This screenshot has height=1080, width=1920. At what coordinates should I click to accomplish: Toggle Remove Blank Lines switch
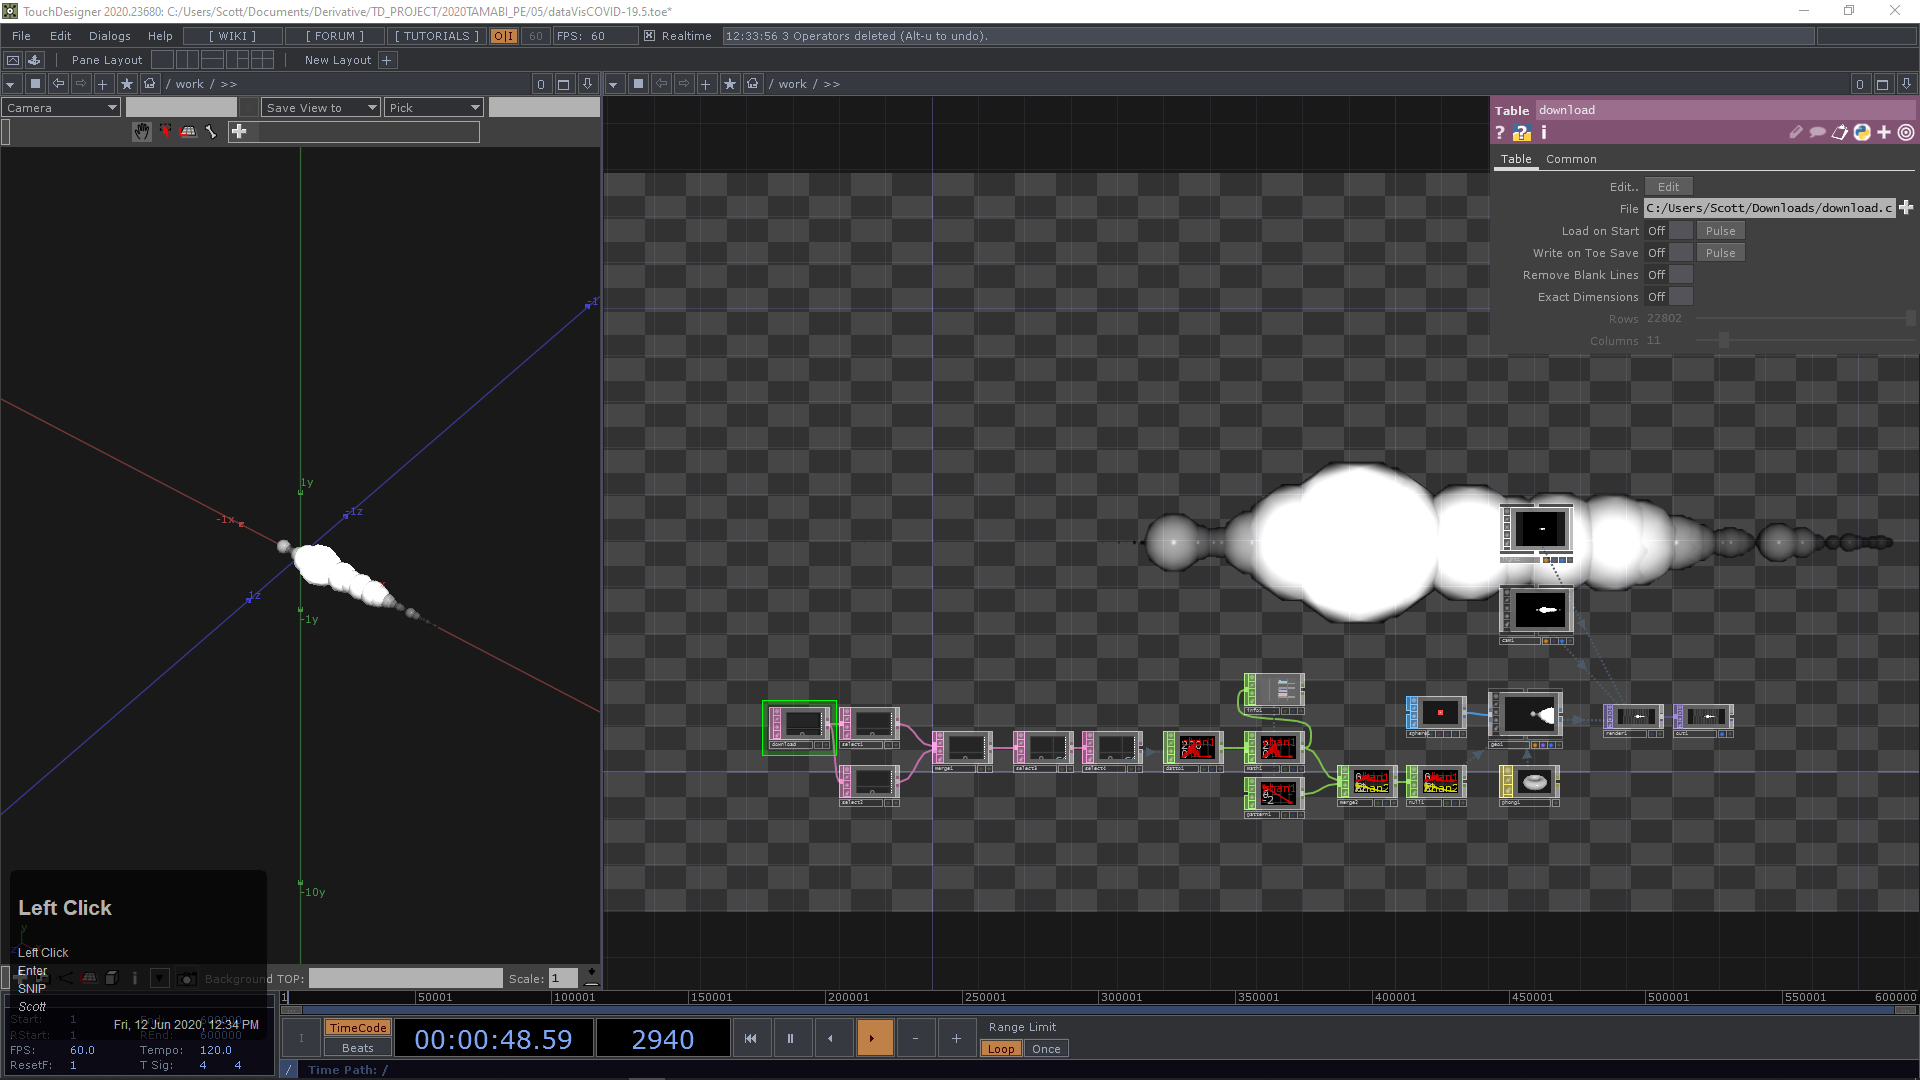(x=1681, y=275)
